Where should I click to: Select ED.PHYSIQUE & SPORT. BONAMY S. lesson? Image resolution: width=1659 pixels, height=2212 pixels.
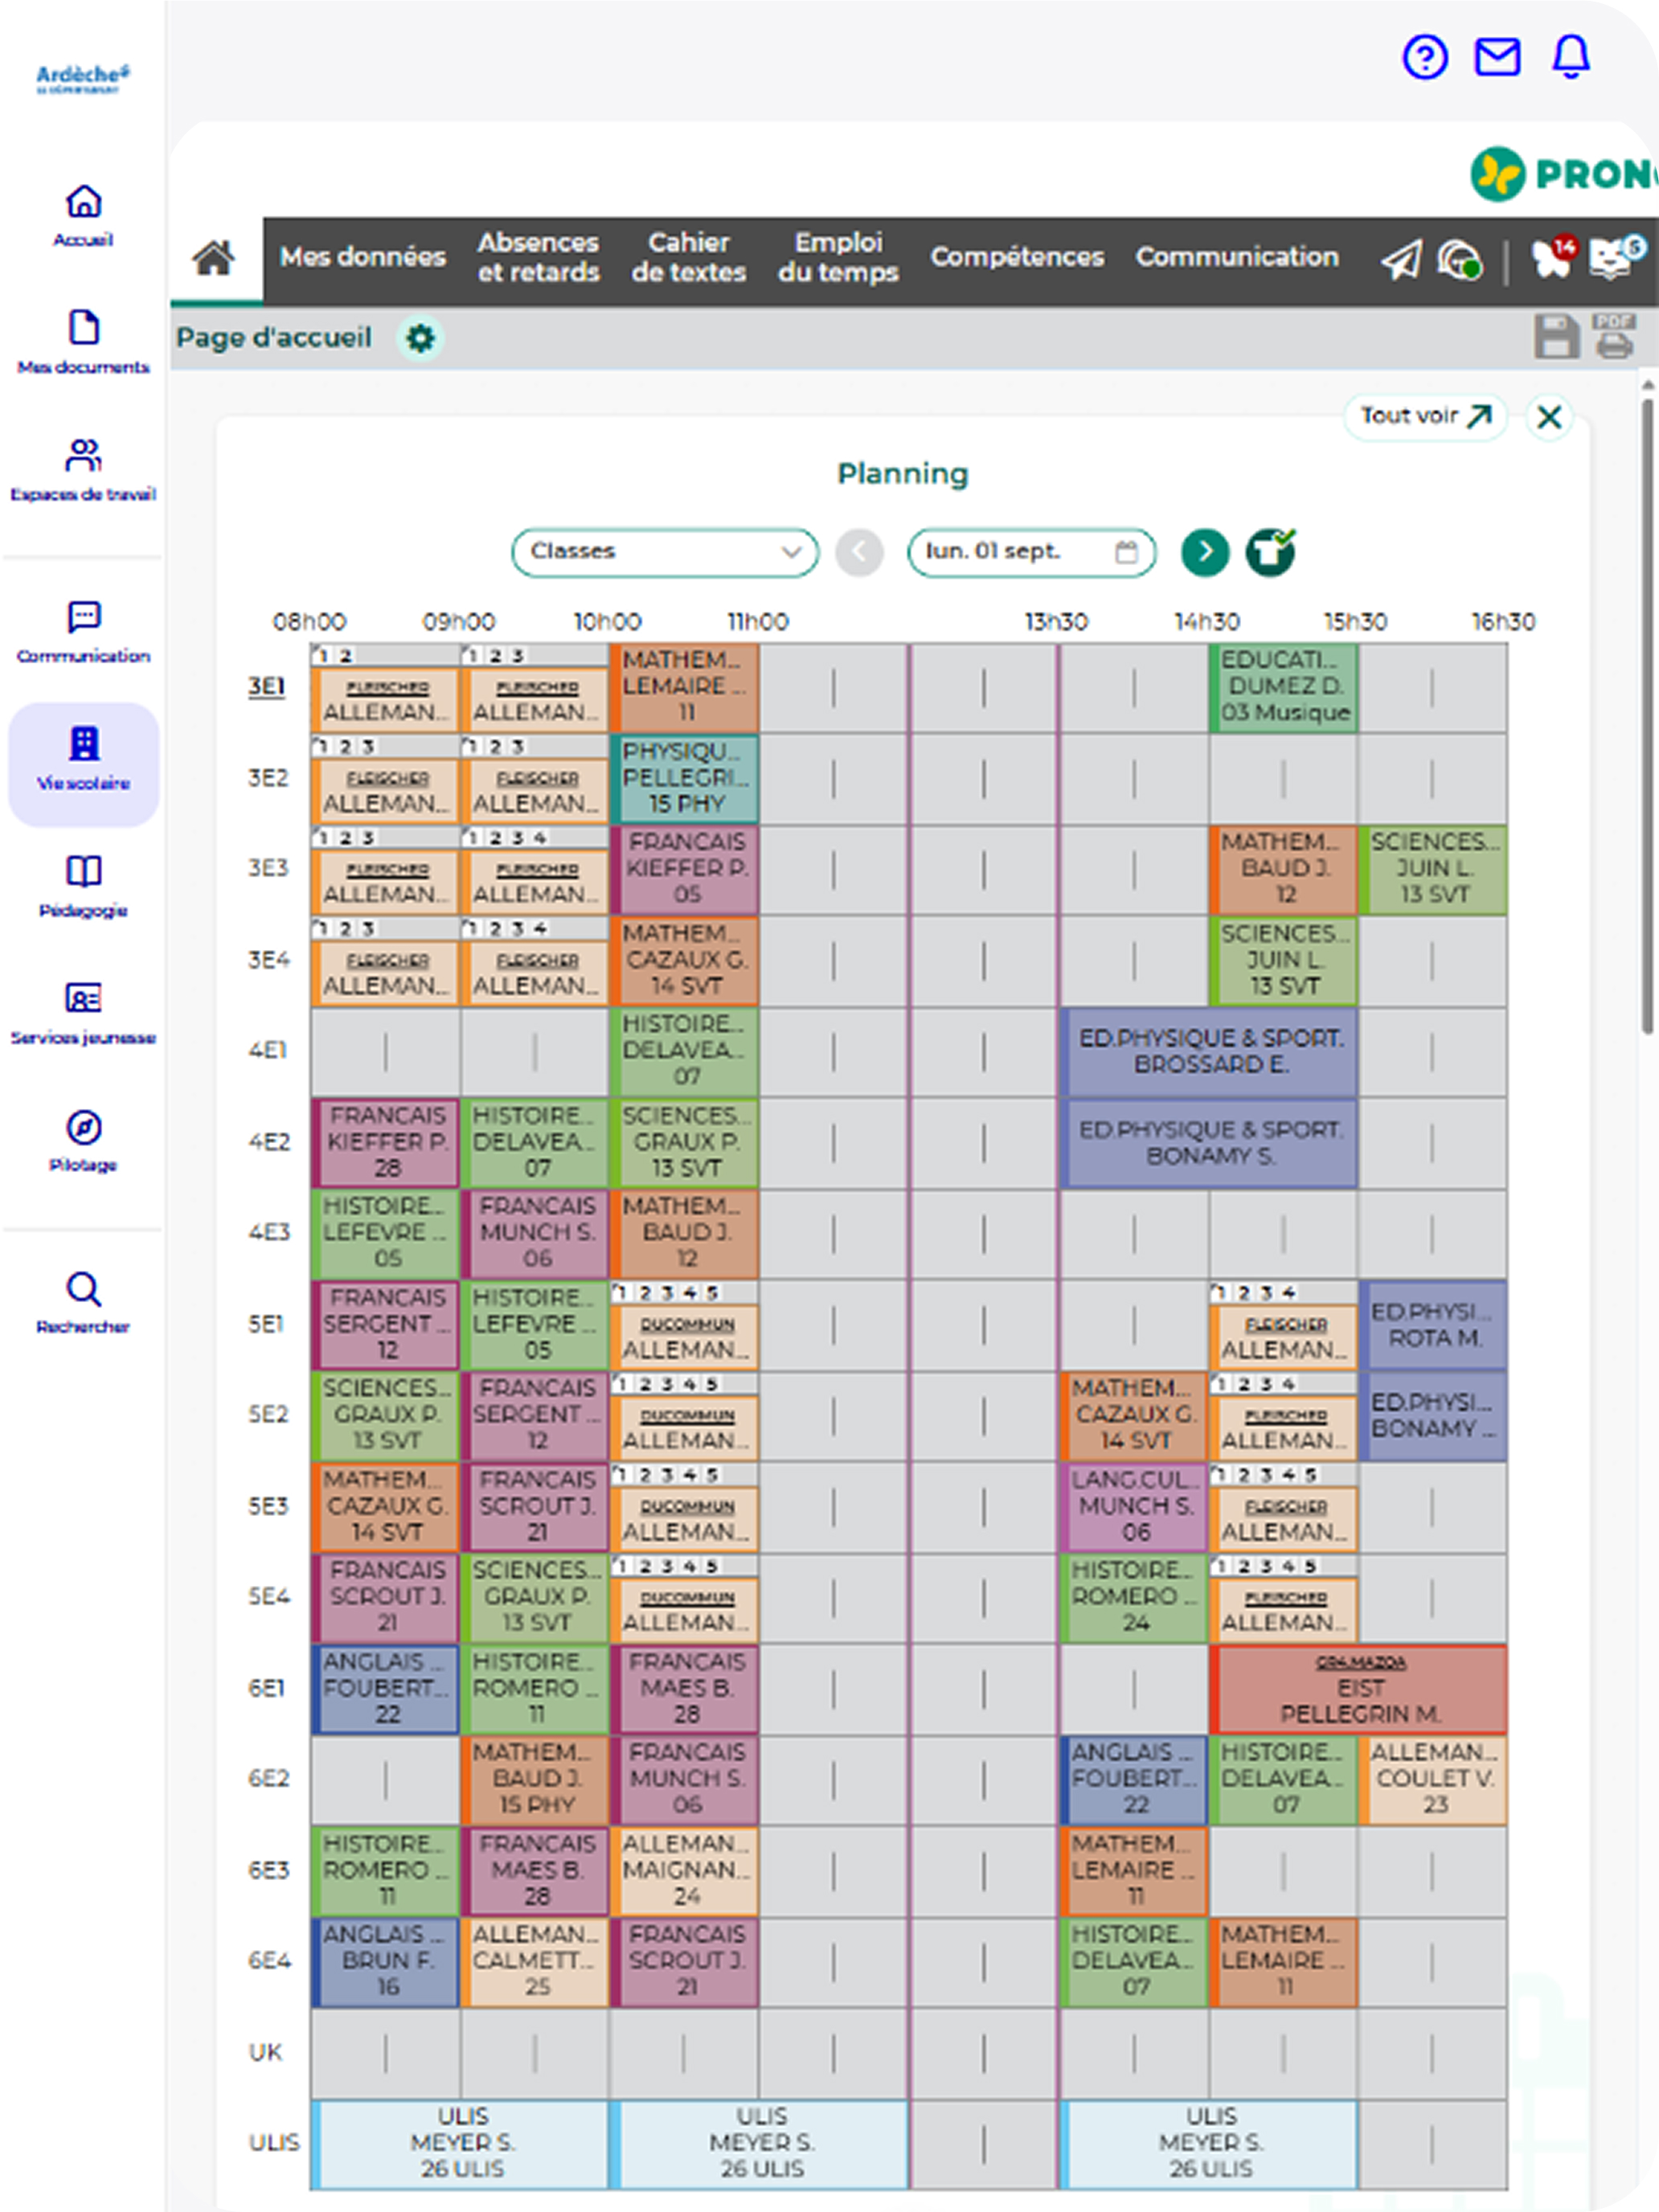[1209, 1143]
